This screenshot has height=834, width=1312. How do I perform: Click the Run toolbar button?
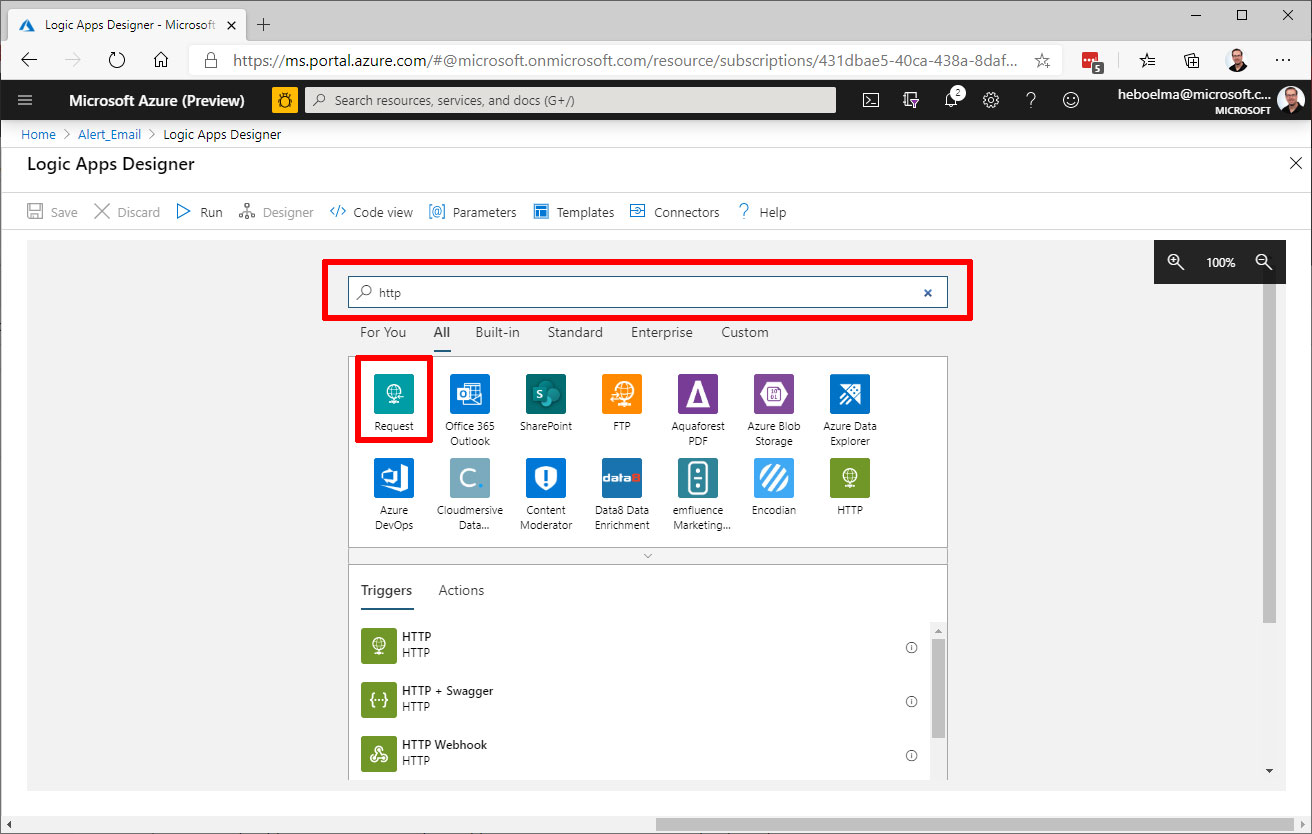click(199, 212)
